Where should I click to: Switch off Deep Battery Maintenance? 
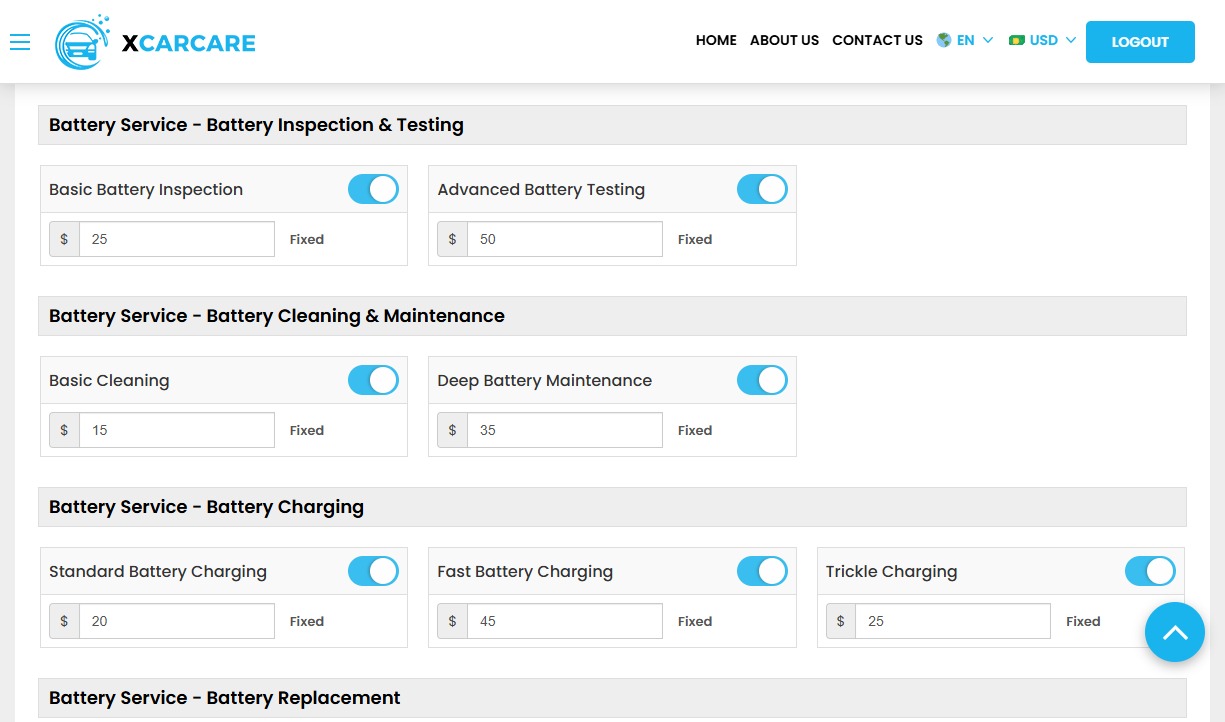(762, 380)
